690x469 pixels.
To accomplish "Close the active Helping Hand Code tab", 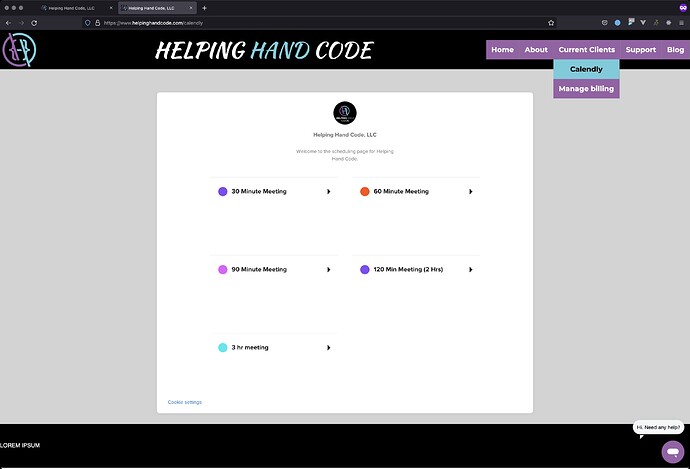I will (191, 8).
